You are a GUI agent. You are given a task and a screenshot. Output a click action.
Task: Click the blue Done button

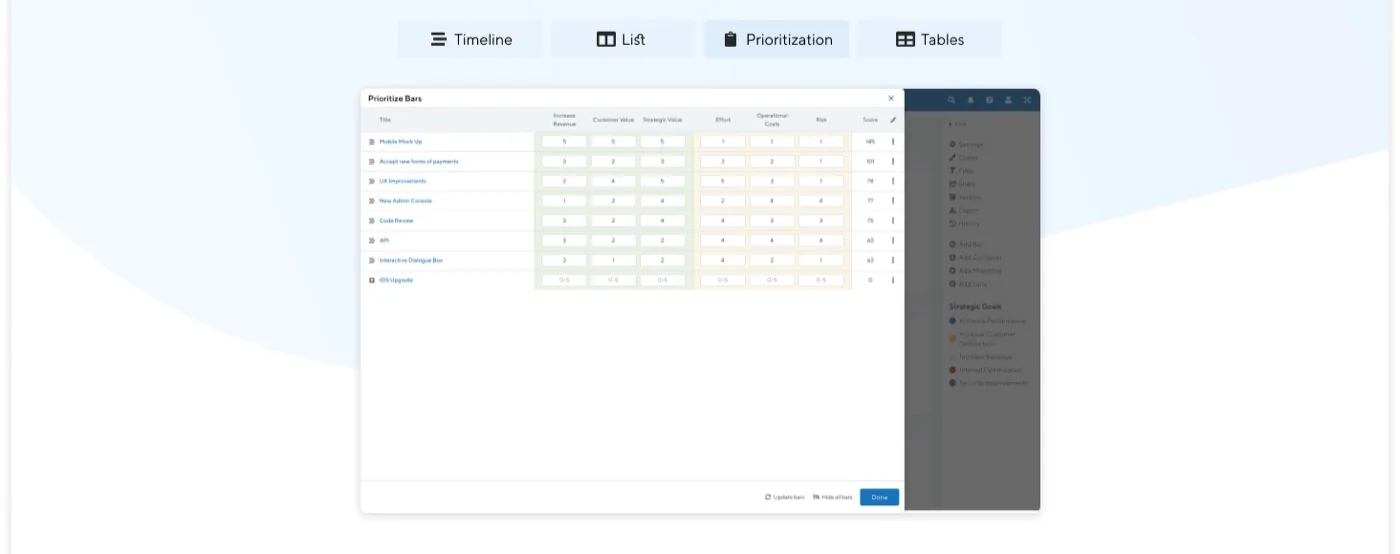pos(879,497)
